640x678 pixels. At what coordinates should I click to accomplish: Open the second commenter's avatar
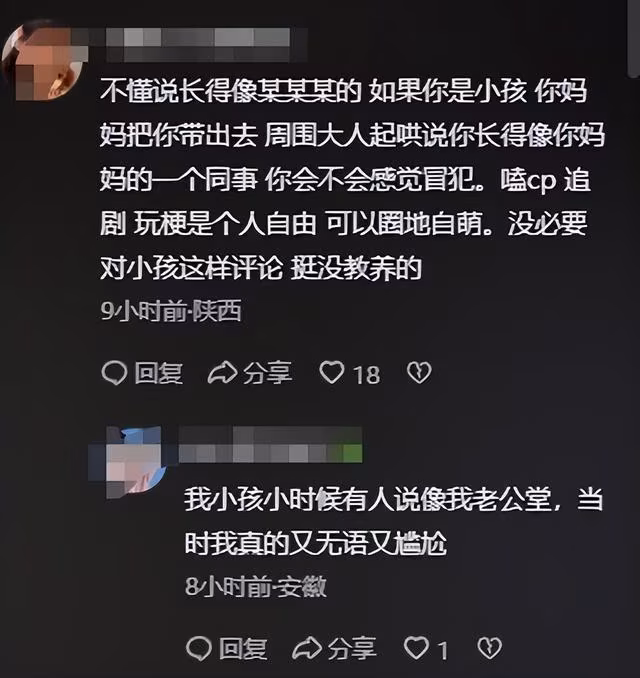click(x=128, y=462)
